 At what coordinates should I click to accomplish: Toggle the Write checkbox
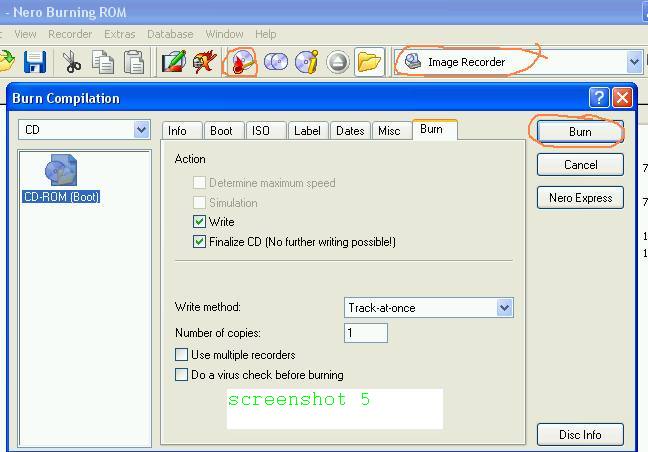click(199, 222)
